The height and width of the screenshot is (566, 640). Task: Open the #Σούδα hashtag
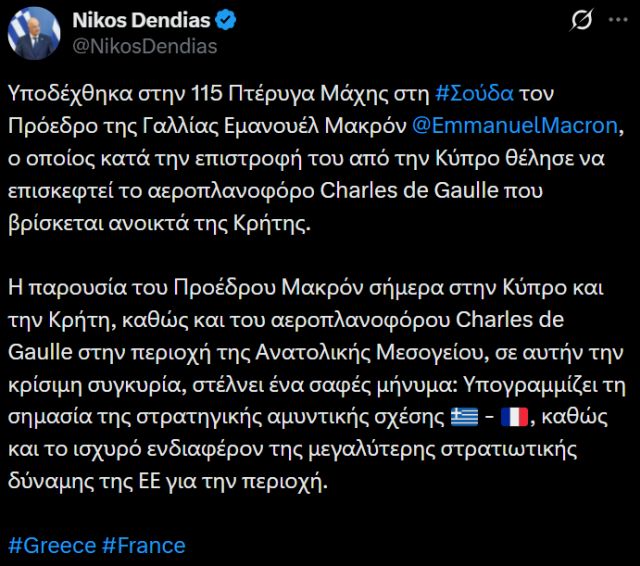476,95
